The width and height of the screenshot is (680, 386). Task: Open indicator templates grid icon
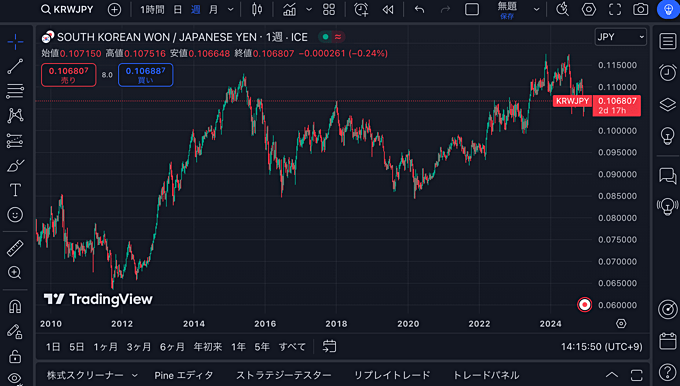tap(329, 9)
